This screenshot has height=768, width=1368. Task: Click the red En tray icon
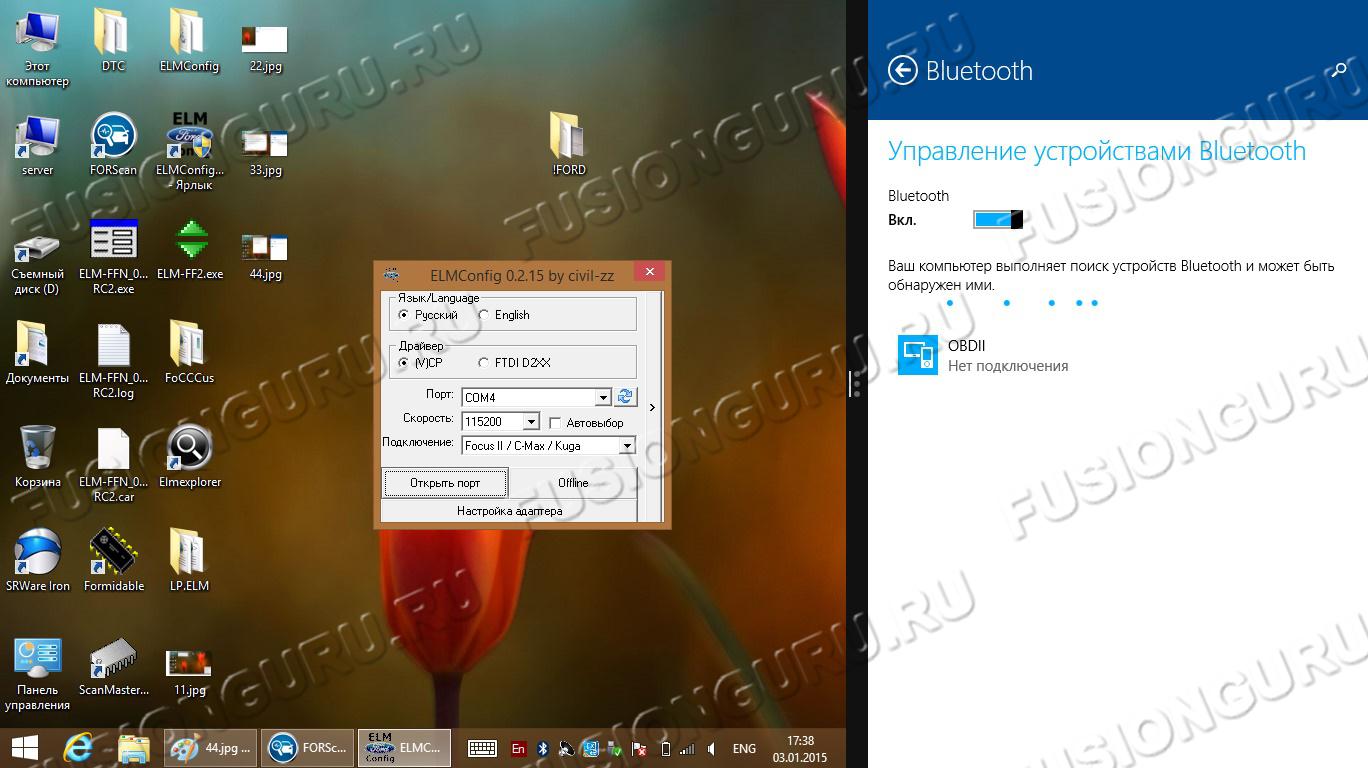point(518,748)
